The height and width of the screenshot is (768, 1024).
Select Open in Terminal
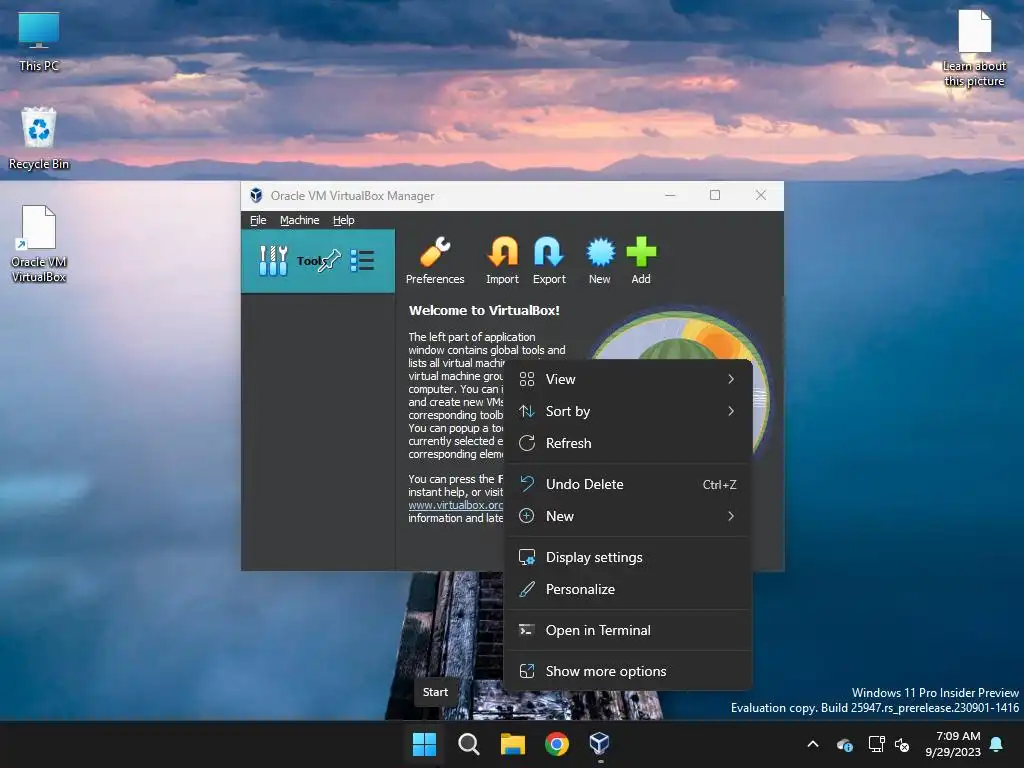628,631
